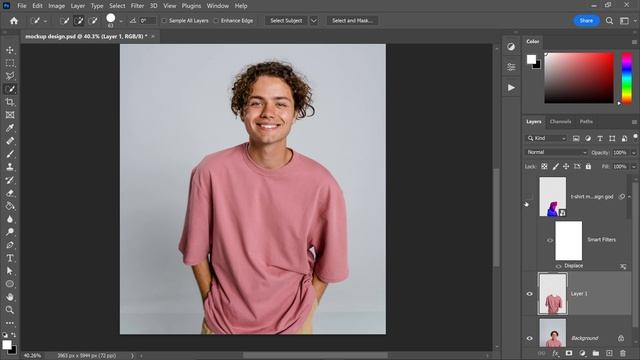Click the blue Share button
The image size is (640, 360).
click(586, 21)
